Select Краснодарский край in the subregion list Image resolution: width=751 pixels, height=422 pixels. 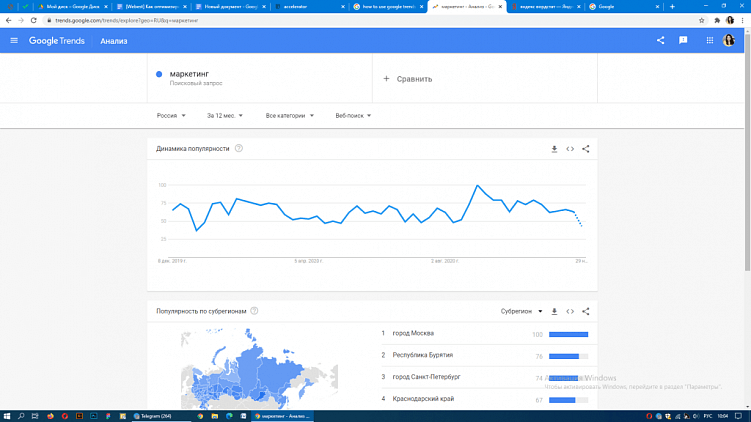point(423,399)
